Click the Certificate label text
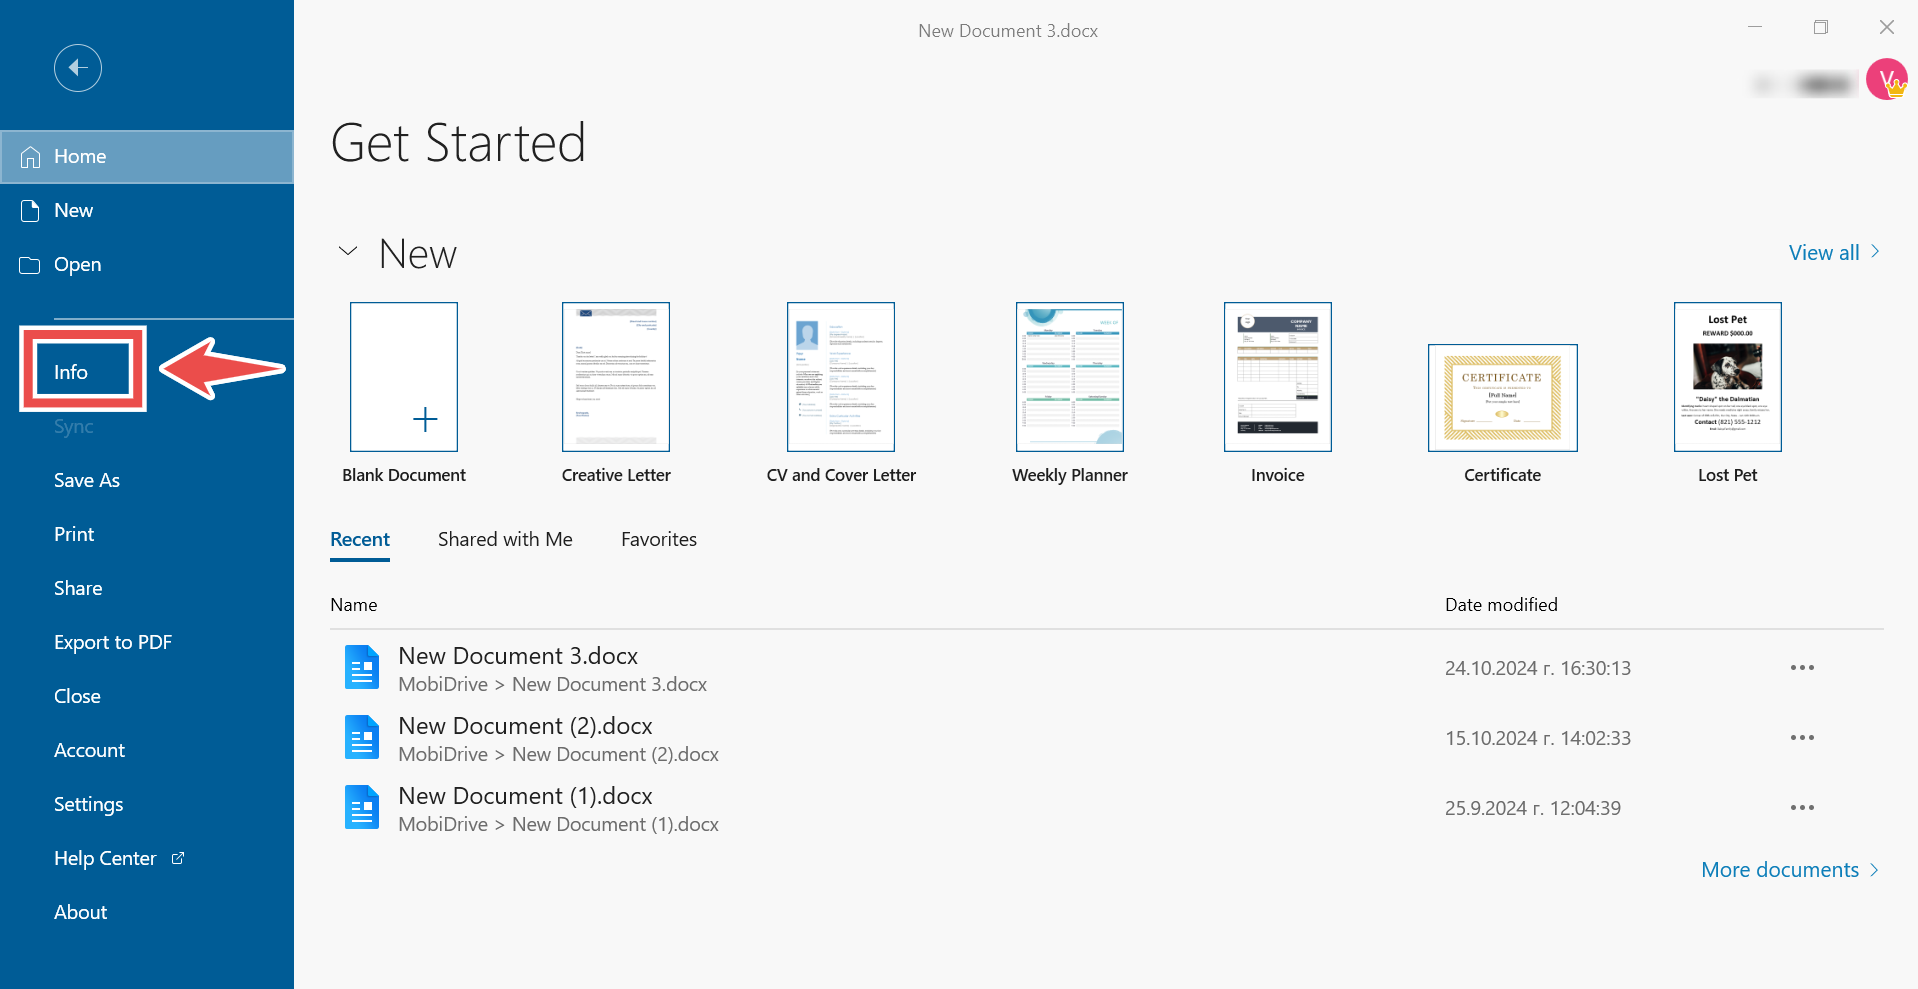This screenshot has width=1918, height=989. (1502, 476)
